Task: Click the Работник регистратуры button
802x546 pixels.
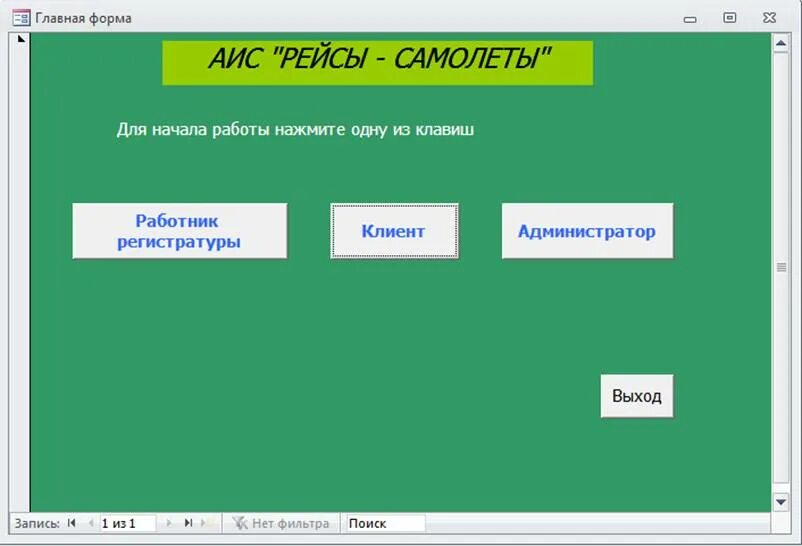Action: (180, 231)
